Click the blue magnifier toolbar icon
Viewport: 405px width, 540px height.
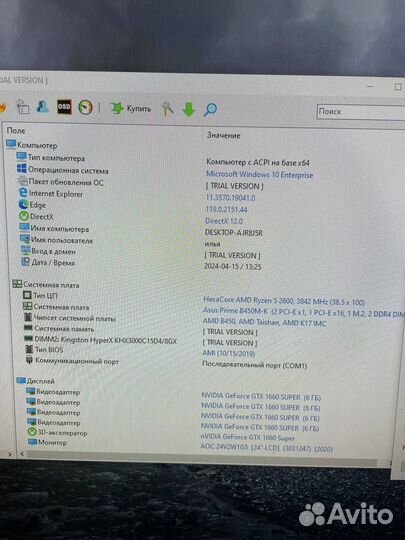coord(210,109)
